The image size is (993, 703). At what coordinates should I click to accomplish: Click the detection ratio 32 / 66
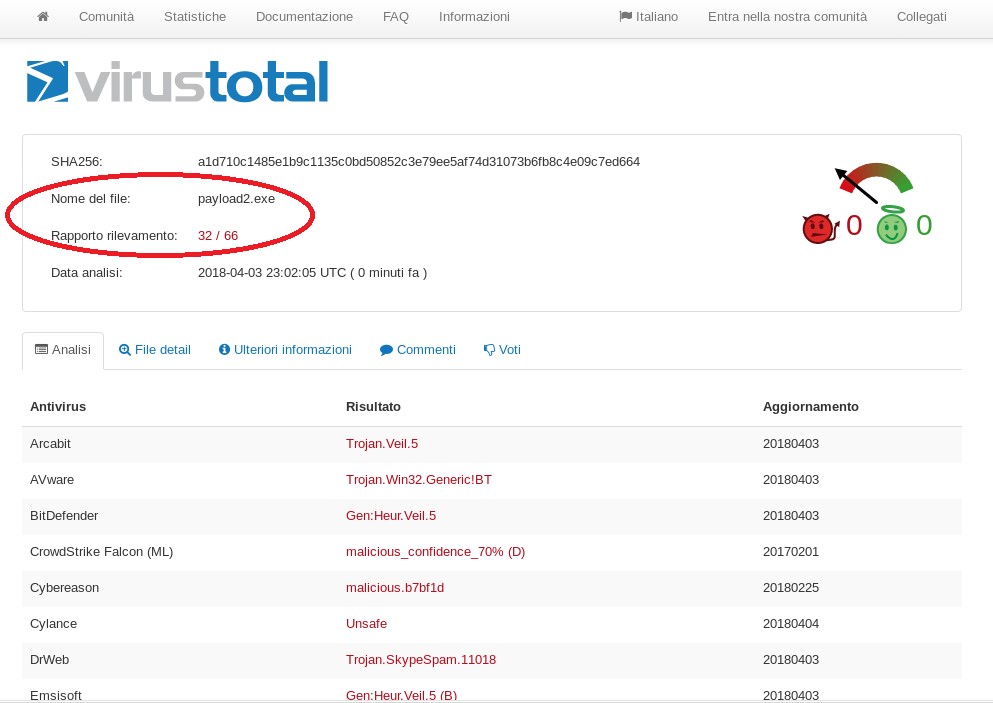tap(218, 236)
